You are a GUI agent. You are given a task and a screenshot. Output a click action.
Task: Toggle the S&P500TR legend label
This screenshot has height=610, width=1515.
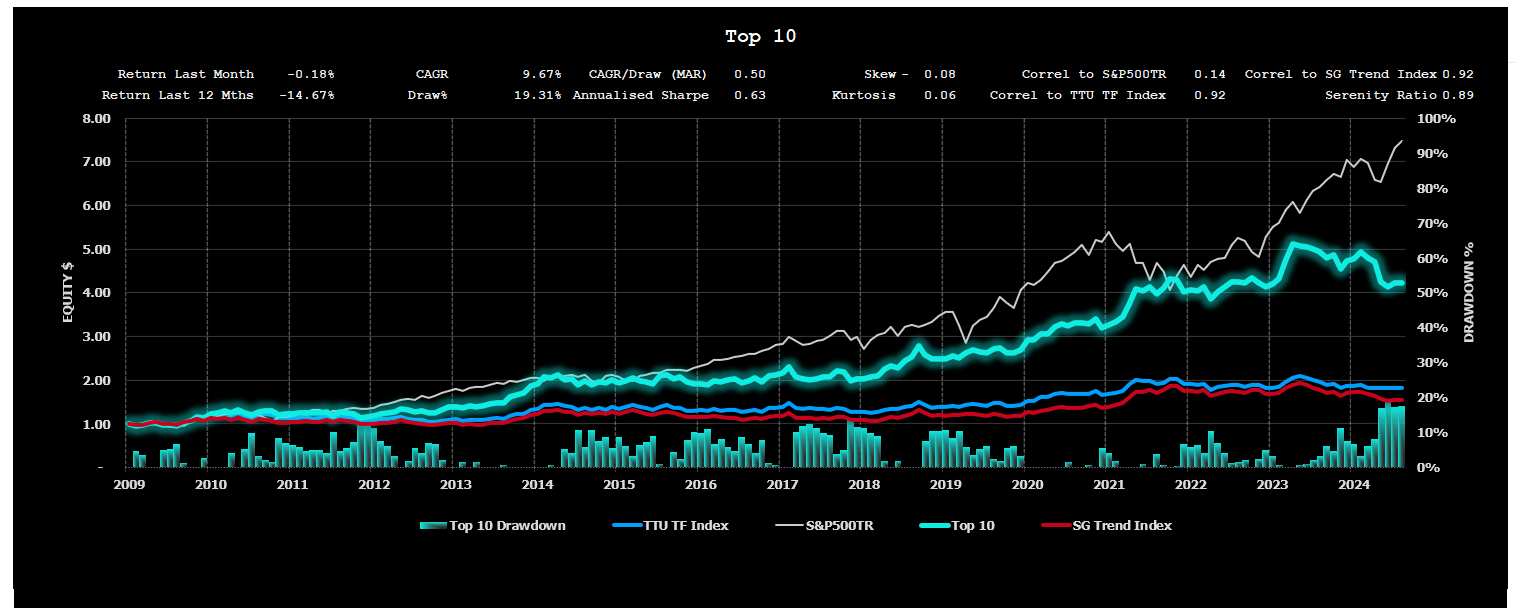click(x=839, y=526)
